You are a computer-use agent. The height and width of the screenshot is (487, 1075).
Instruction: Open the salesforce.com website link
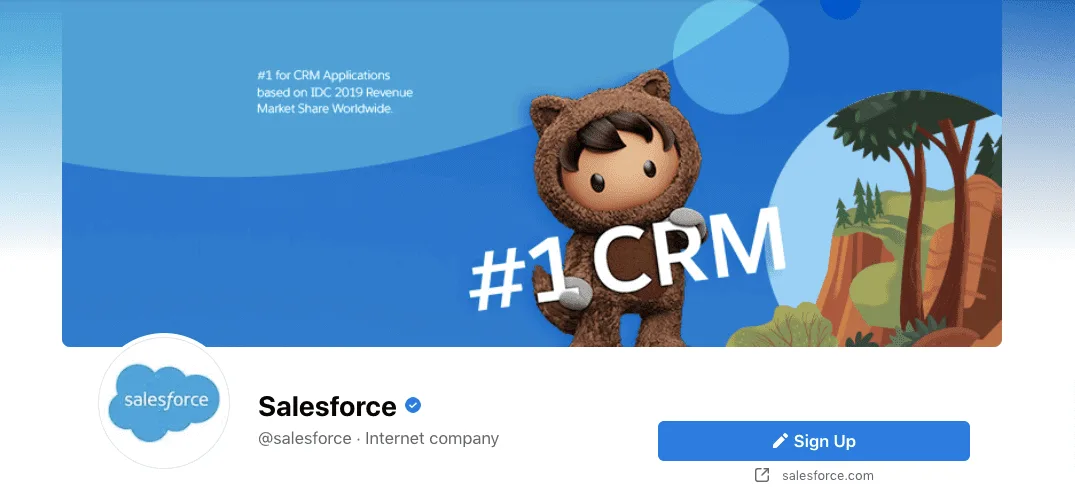coord(828,475)
